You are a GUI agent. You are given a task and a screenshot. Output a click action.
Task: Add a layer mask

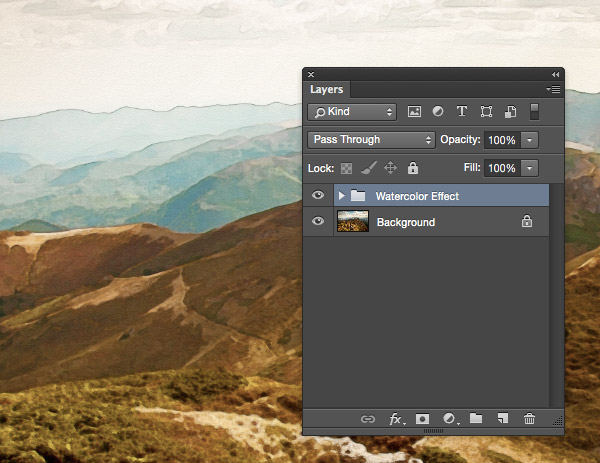[x=422, y=419]
